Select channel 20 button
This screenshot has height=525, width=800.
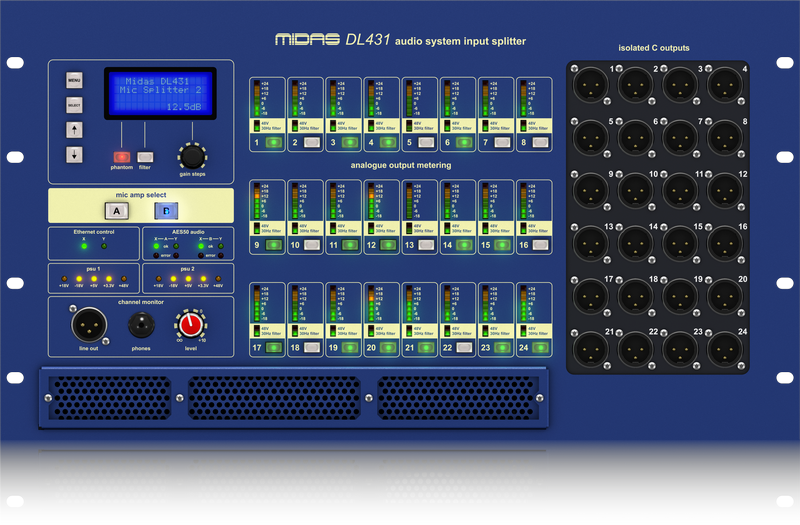pos(388,347)
